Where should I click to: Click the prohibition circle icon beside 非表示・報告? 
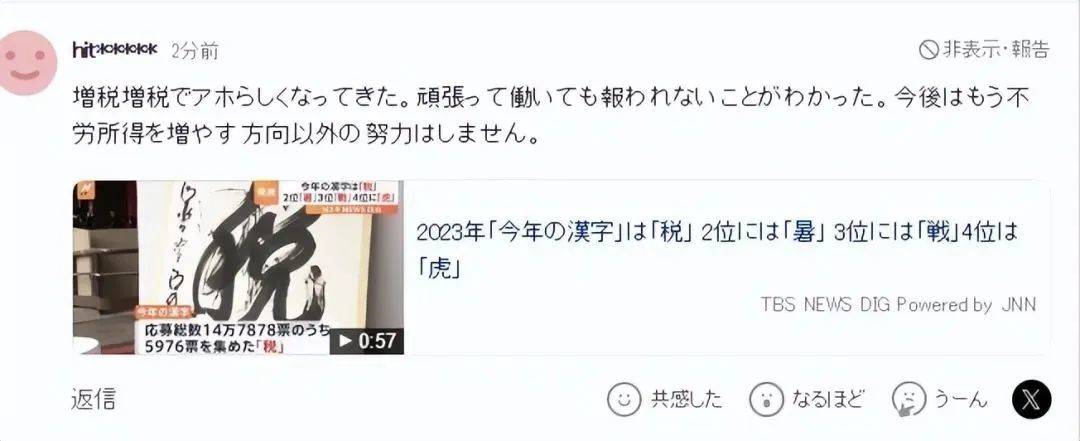click(x=929, y=49)
